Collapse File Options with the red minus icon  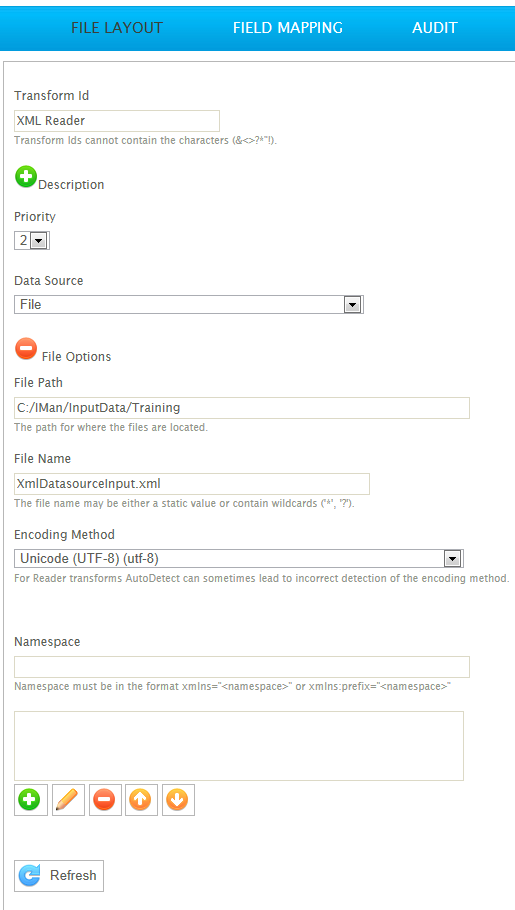click(26, 349)
